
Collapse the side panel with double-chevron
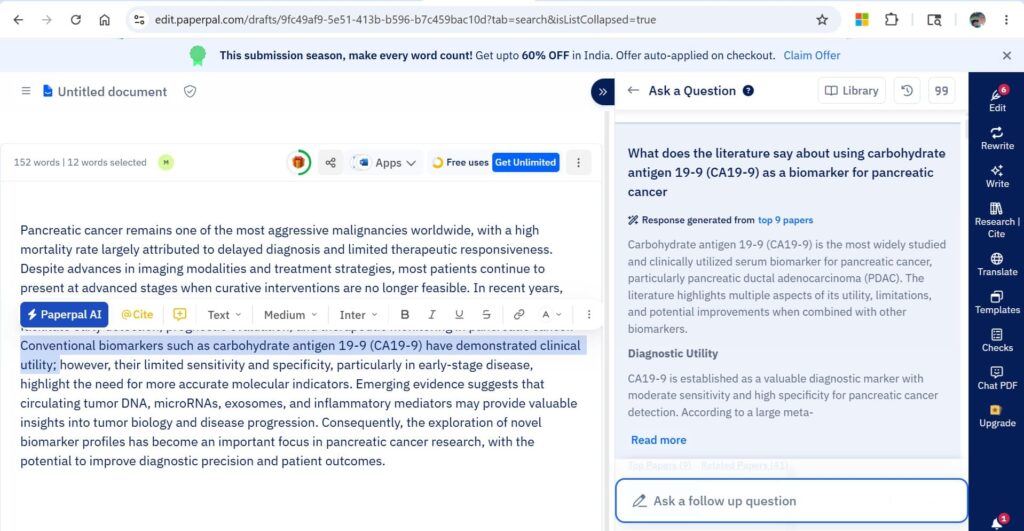[602, 91]
